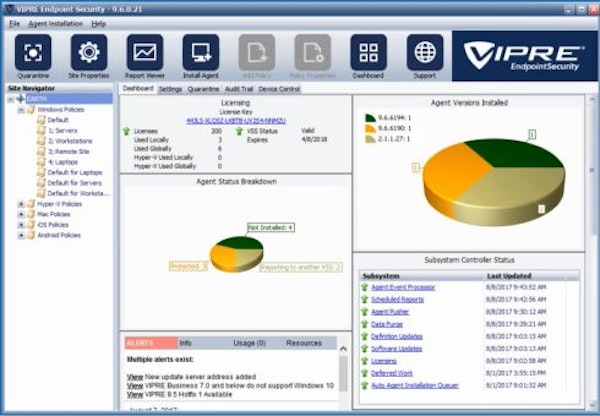Viewport: 600px width, 416px height.
Task: Switch to the Device Control tab
Action: tap(279, 89)
